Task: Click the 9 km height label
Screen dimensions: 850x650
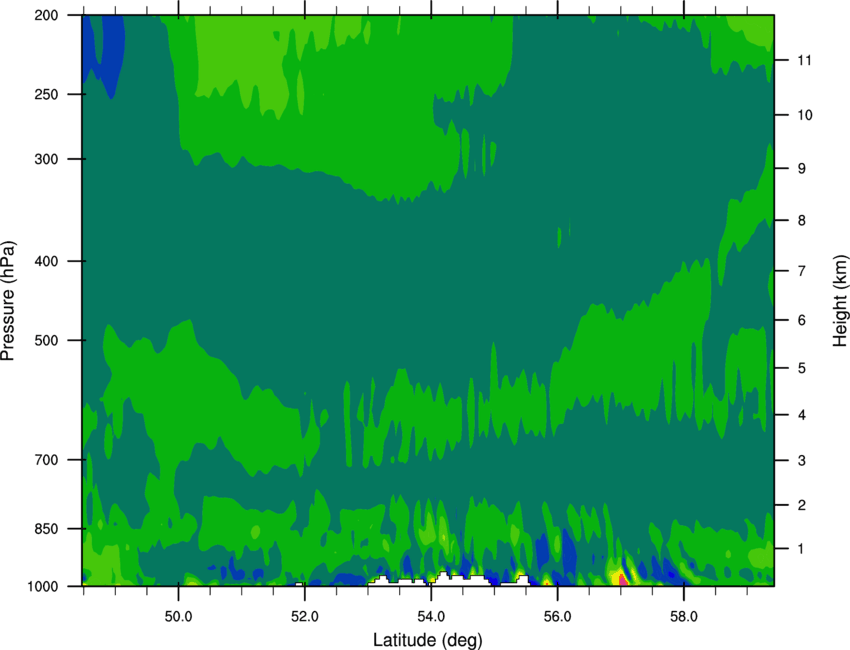Action: click(x=801, y=169)
